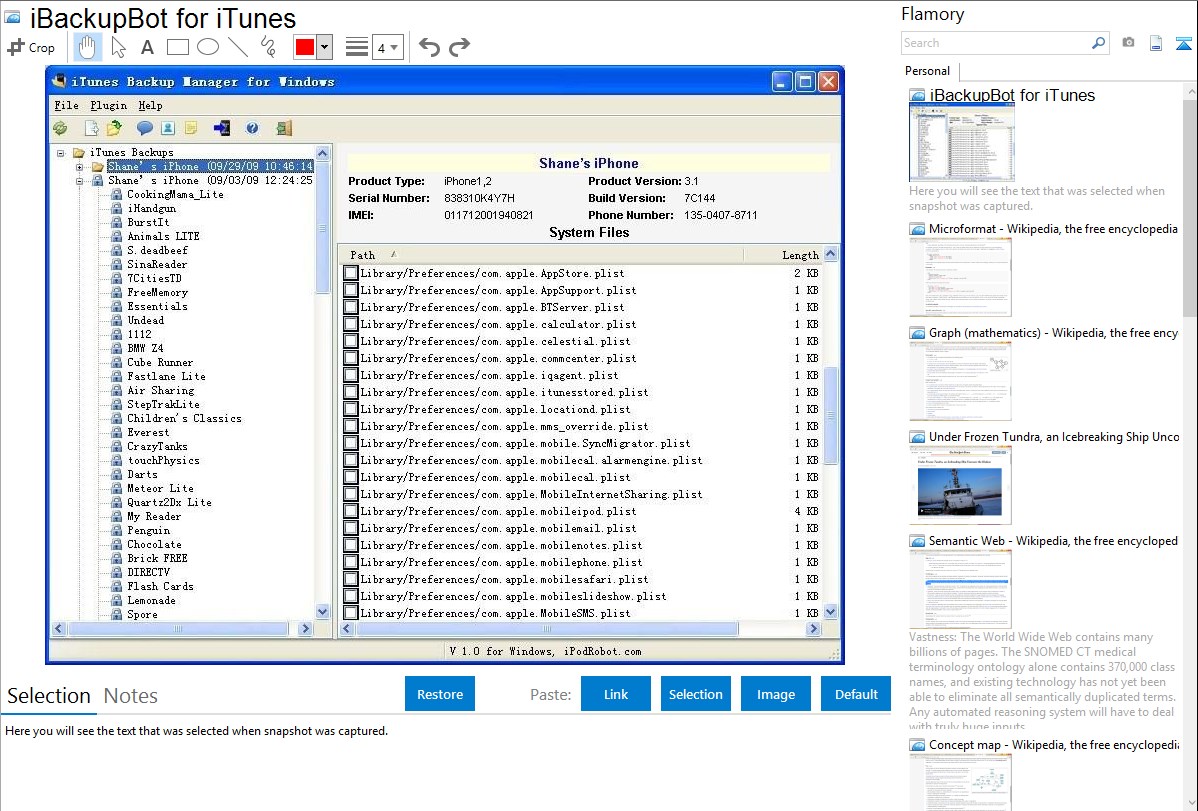Click the blue arrow device transfer icon
Image resolution: width=1198 pixels, height=811 pixels.
(222, 128)
